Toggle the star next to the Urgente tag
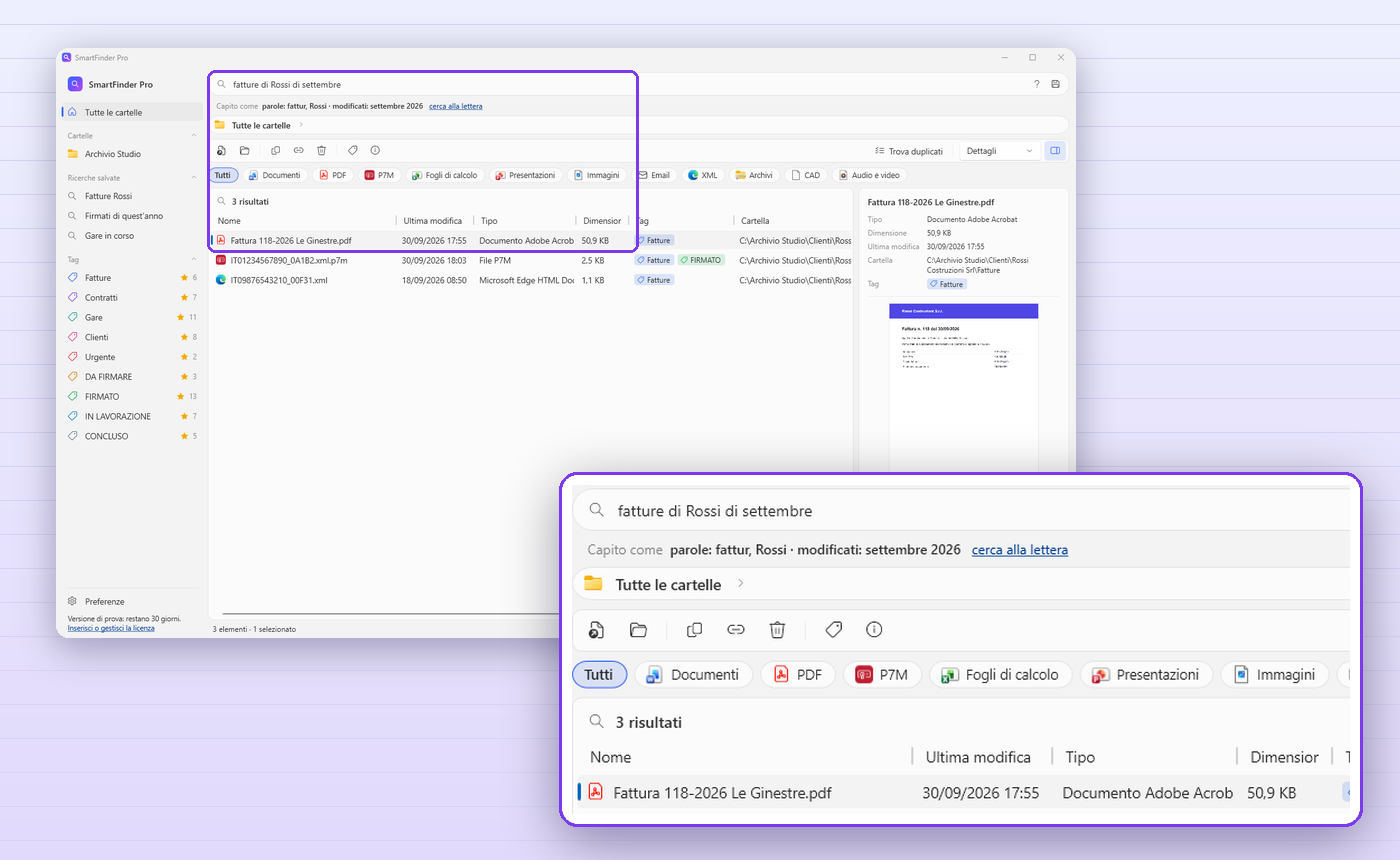 click(184, 357)
